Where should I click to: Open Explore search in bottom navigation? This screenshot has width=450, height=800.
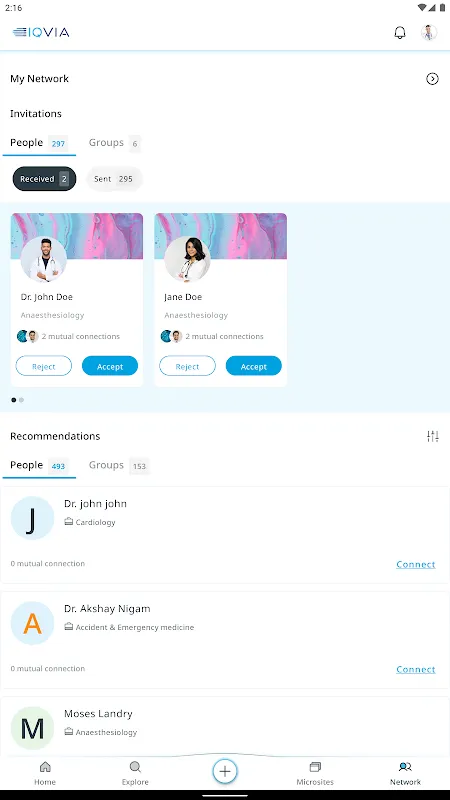point(135,773)
